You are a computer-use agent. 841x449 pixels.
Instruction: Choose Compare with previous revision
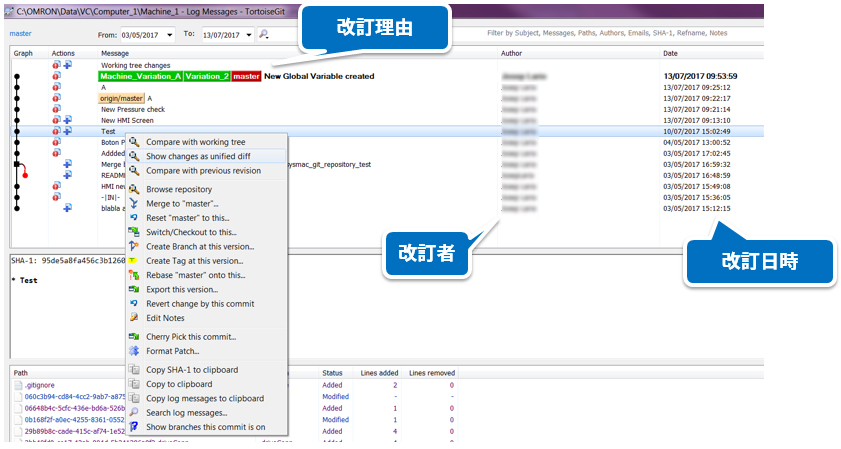(203, 170)
